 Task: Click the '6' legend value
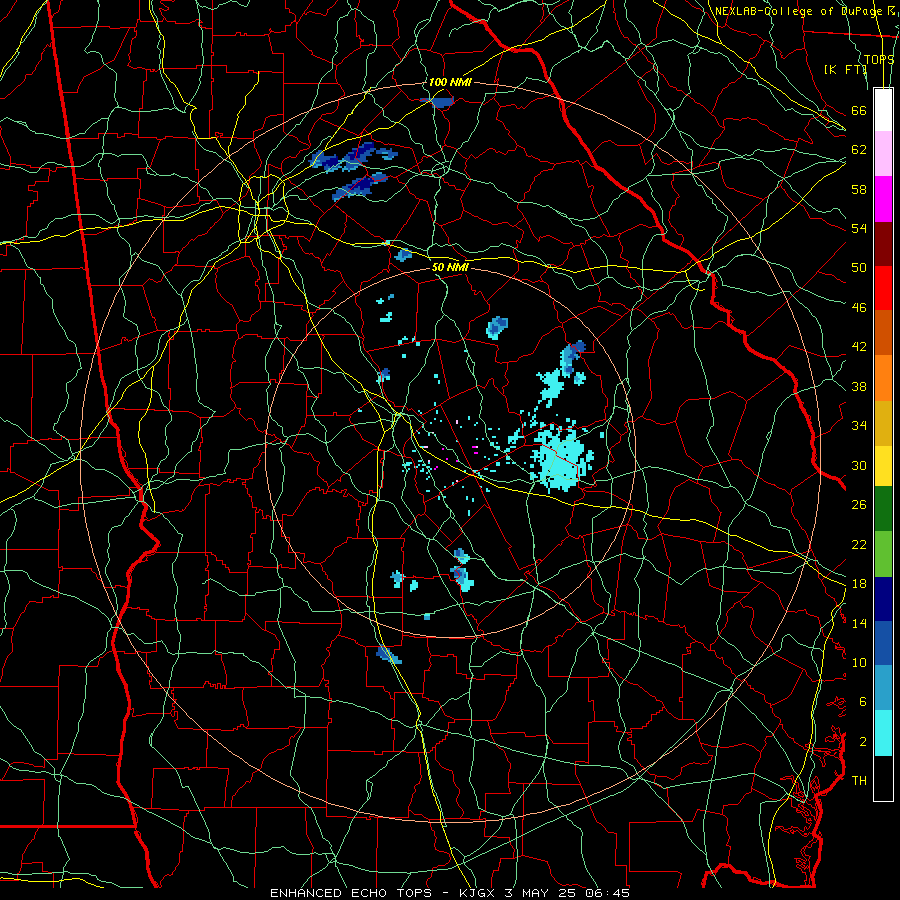click(863, 702)
